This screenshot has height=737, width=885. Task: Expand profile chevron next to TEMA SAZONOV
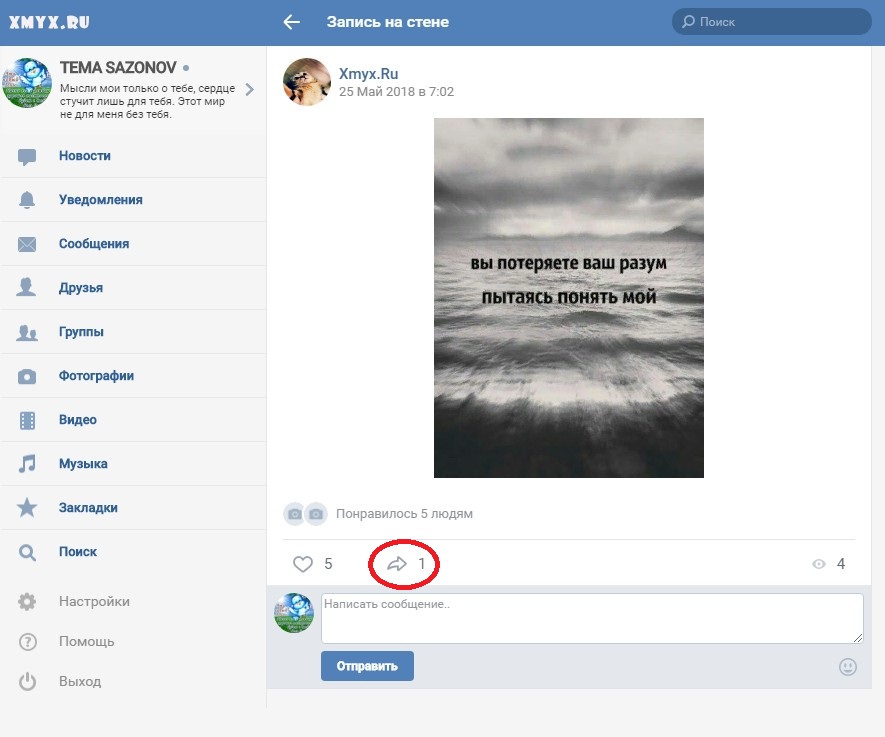[x=249, y=89]
